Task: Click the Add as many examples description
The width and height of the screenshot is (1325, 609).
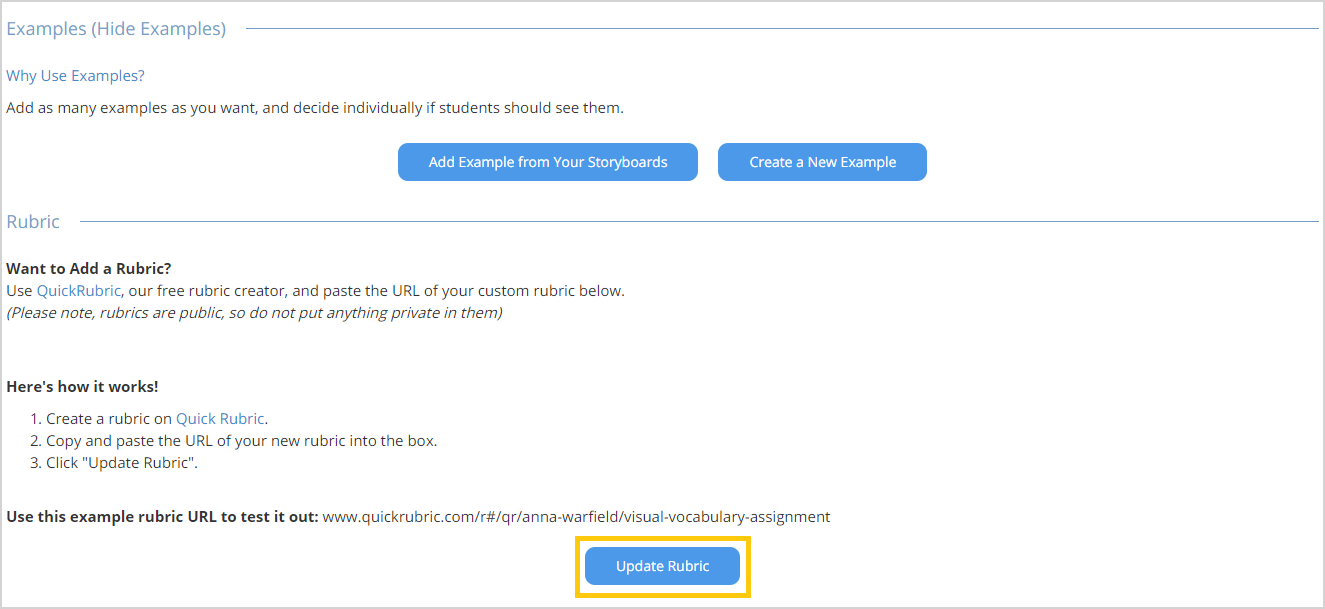Action: 315,108
